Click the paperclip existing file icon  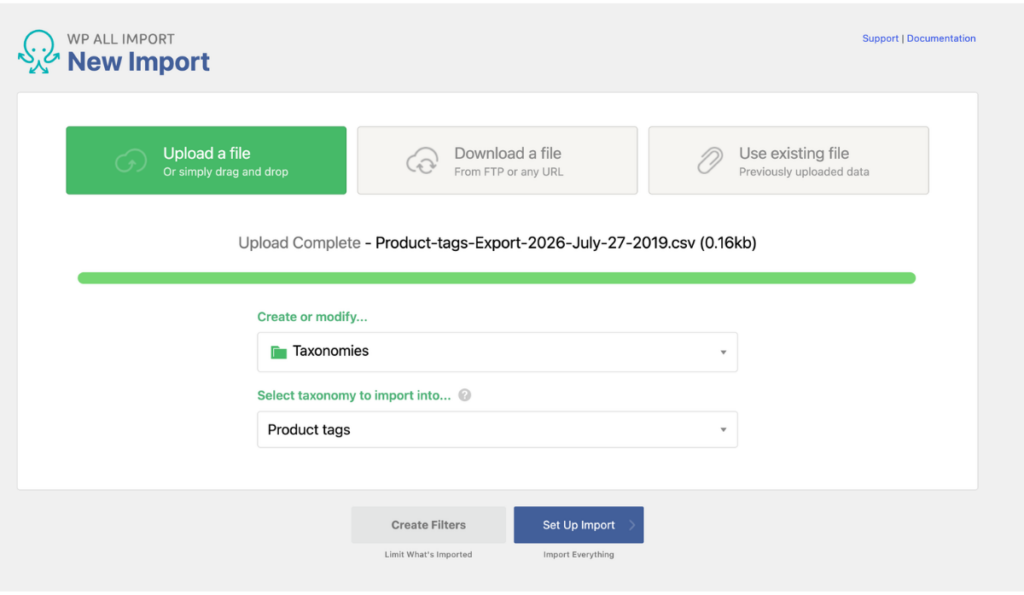[x=710, y=161]
